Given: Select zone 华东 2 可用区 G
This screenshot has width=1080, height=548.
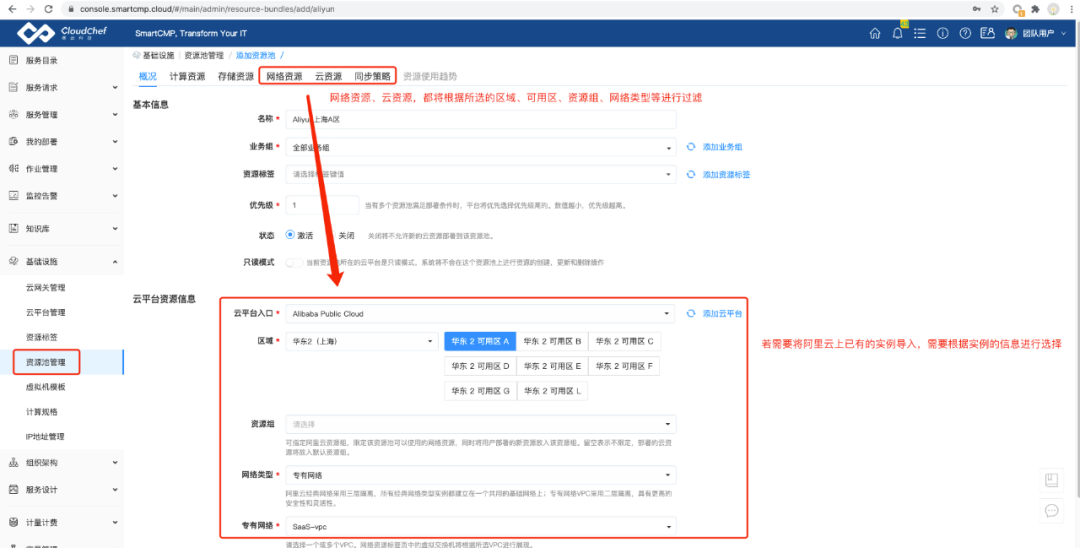Looking at the screenshot, I should coord(480,391).
